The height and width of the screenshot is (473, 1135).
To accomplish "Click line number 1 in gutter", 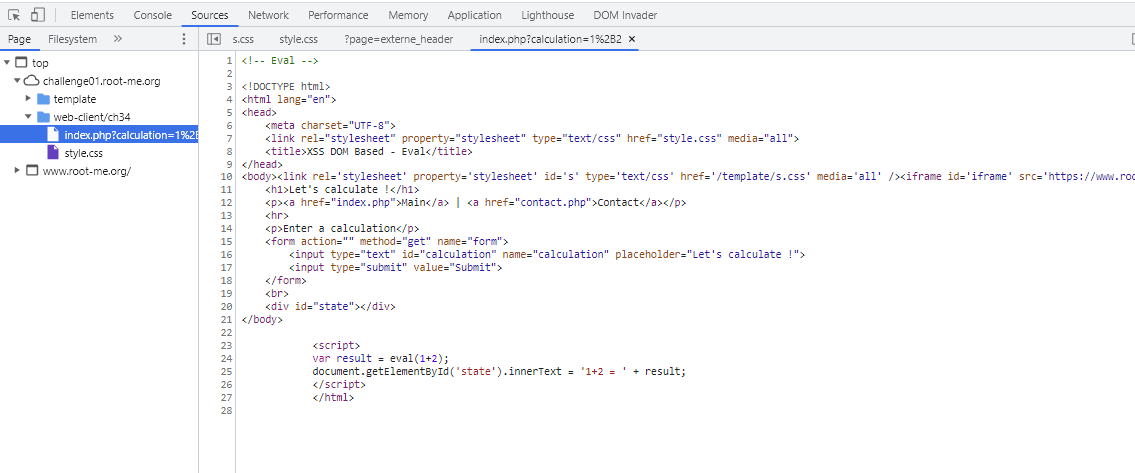I will click(x=229, y=61).
